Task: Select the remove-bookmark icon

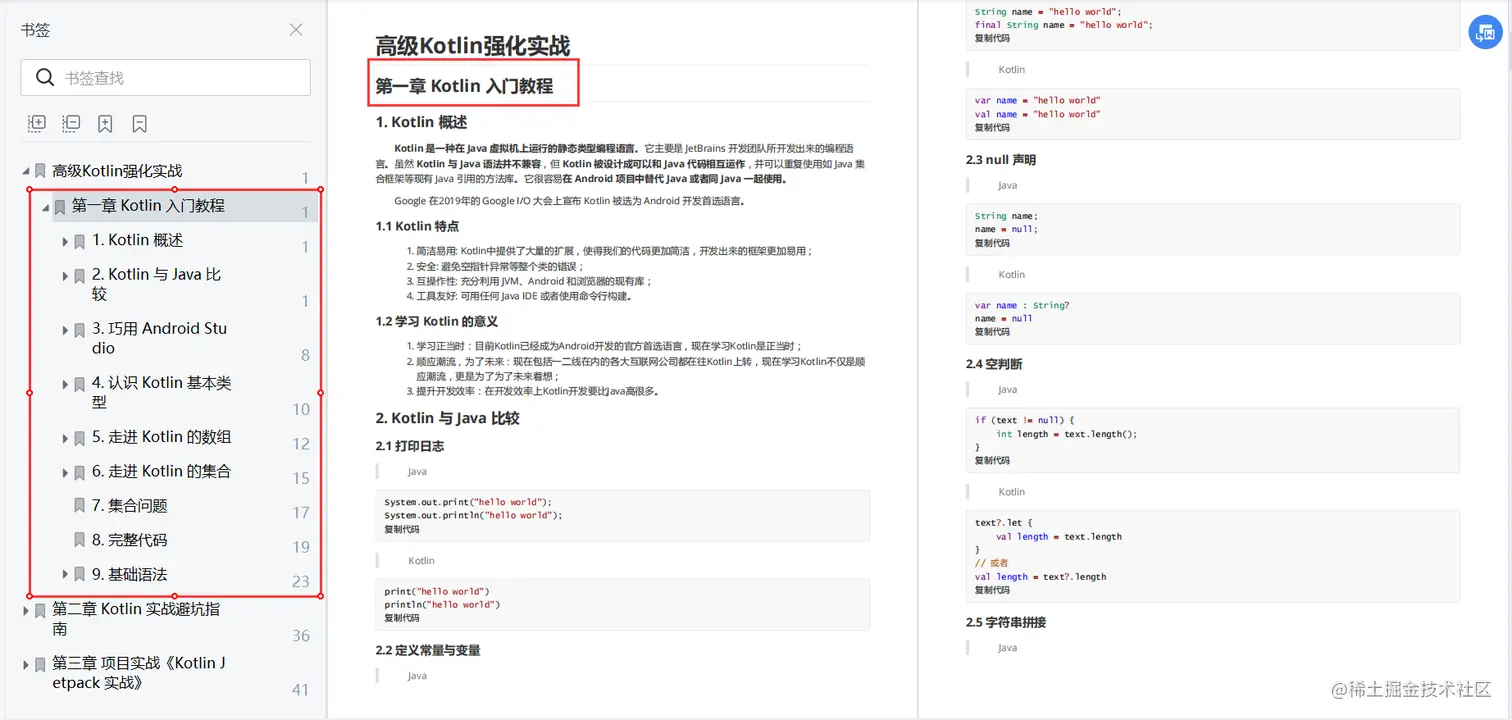Action: click(139, 123)
